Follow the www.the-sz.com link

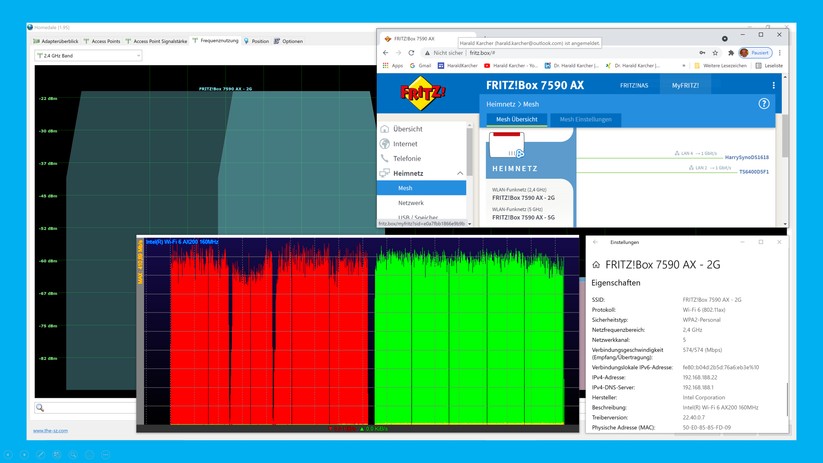tap(50, 430)
